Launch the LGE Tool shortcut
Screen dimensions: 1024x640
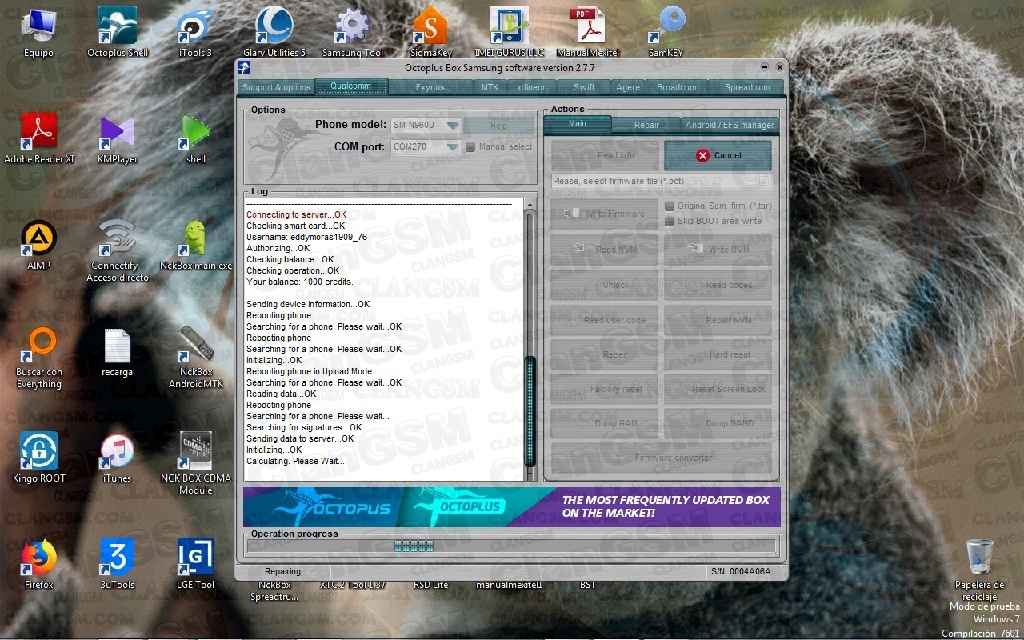click(x=195, y=564)
